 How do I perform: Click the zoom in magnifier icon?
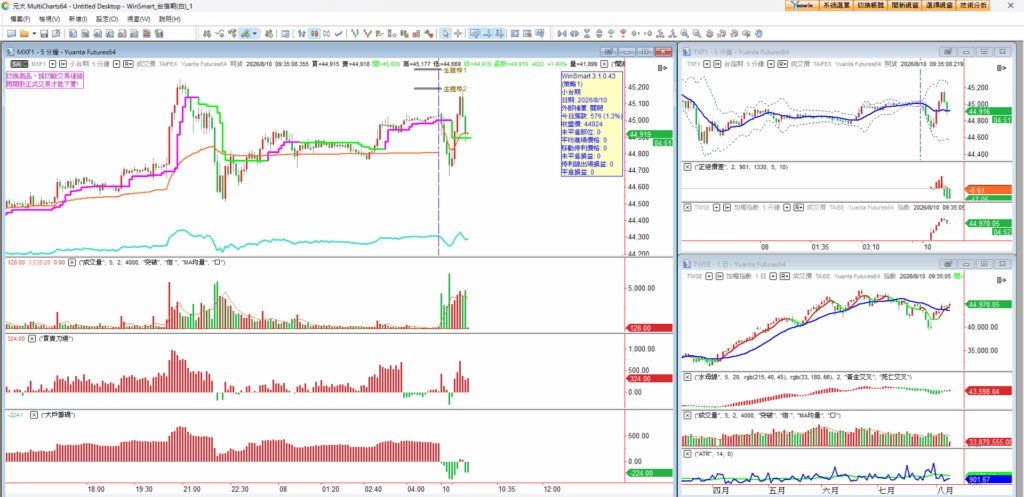tap(684, 33)
